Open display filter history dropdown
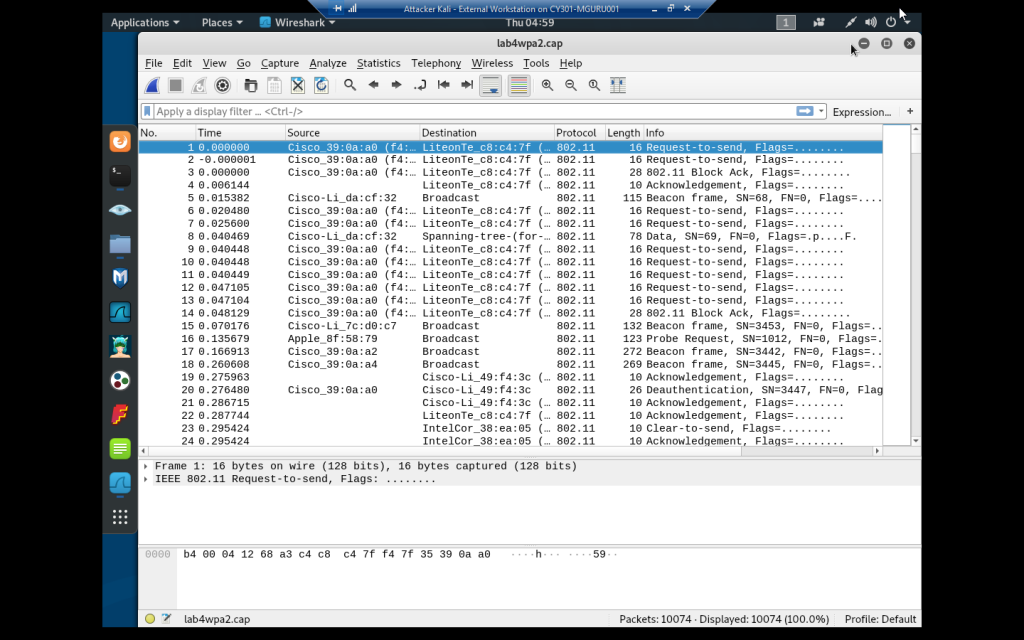This screenshot has width=1024, height=640. (x=821, y=112)
